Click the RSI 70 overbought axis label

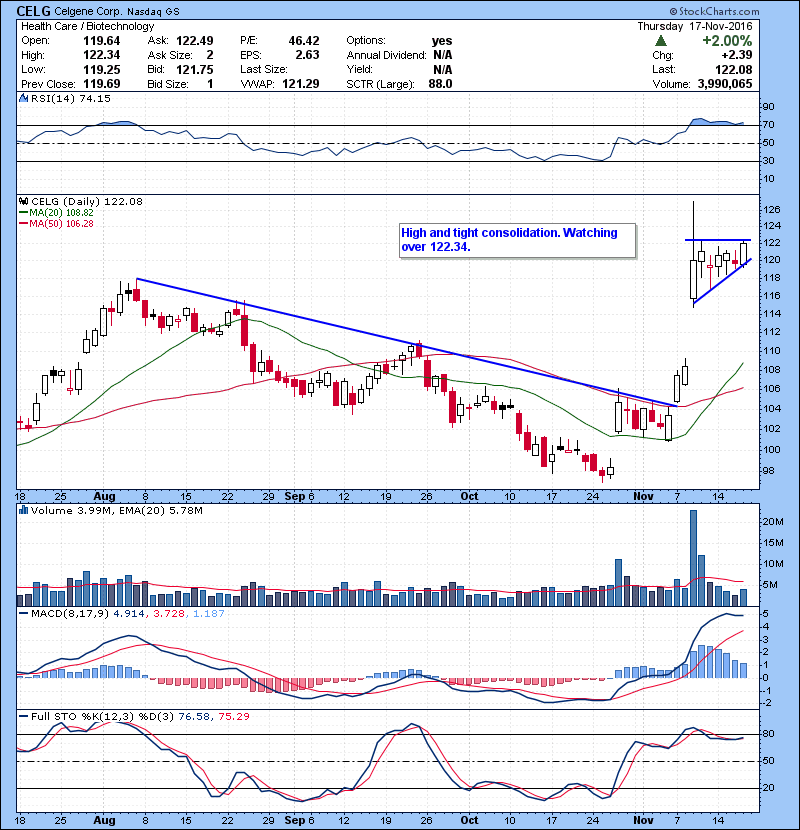pos(769,125)
